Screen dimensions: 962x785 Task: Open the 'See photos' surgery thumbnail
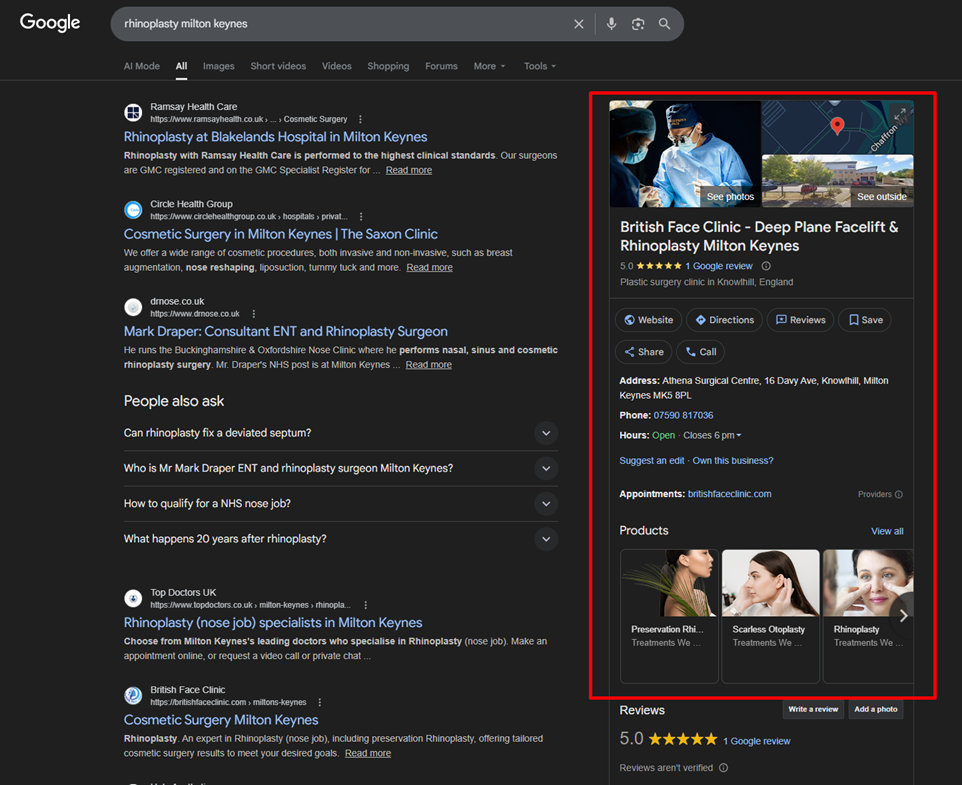(685, 154)
